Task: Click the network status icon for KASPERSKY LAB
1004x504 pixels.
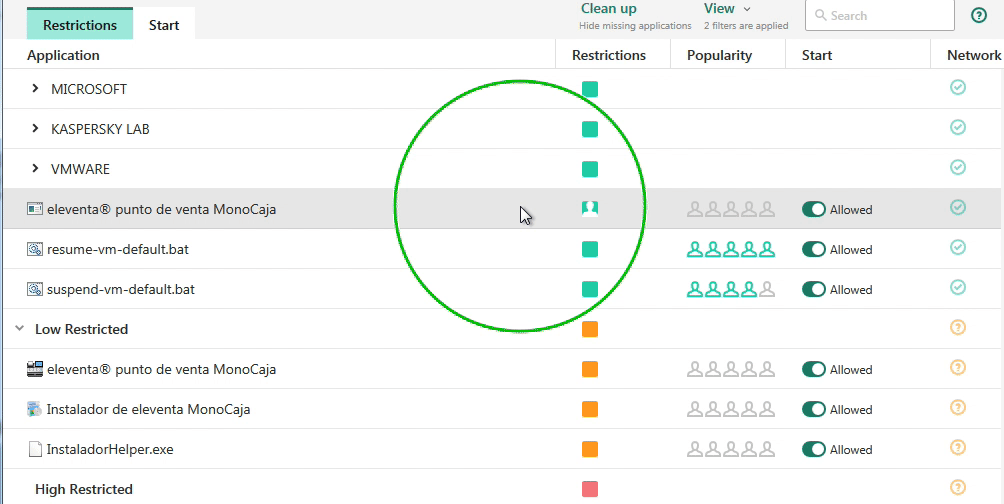Action: point(957,128)
